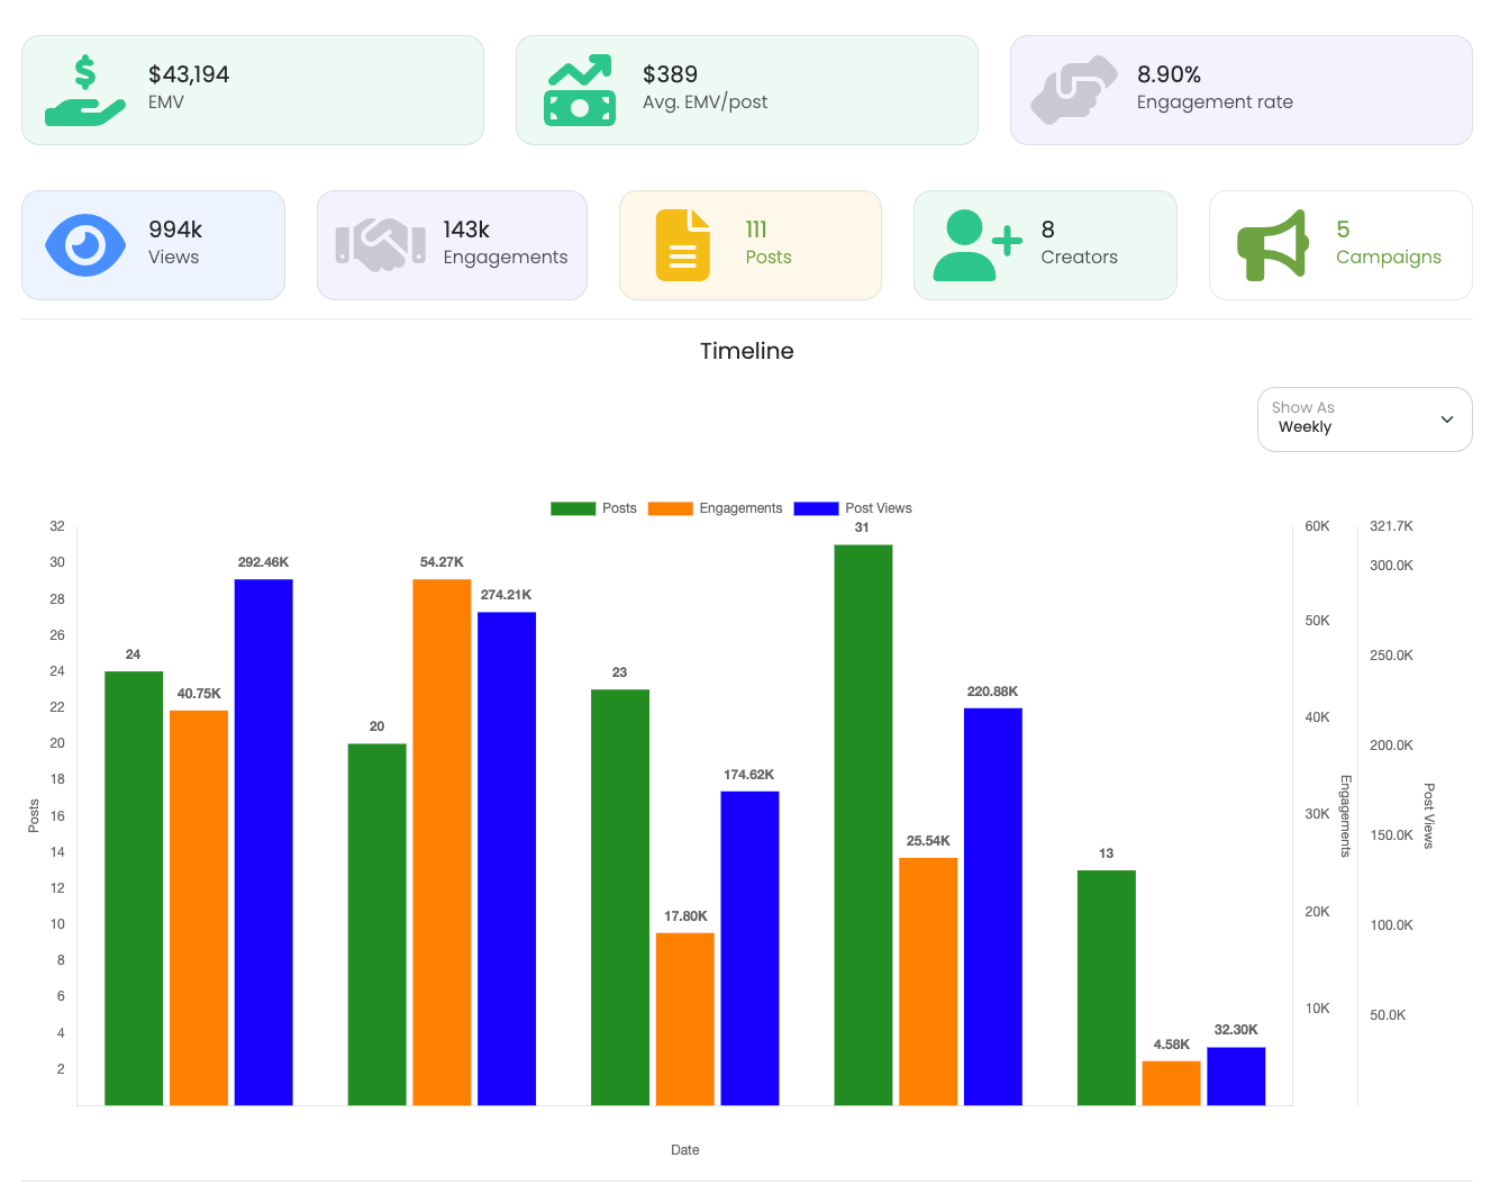Screen dimensions: 1500x1200
Task: Click the green bar labeled 31
Action: [x=863, y=824]
